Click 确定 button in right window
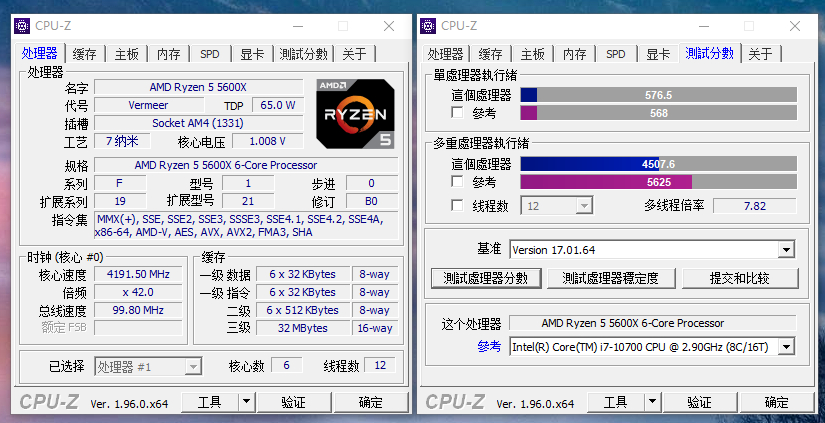Viewport: 825px width, 423px height. pyautogui.click(x=777, y=402)
